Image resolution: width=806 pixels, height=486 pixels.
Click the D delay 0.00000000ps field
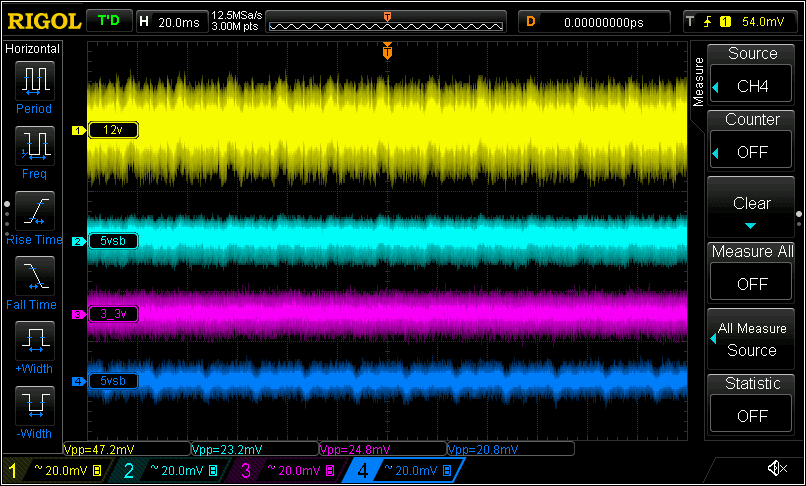tap(594, 22)
